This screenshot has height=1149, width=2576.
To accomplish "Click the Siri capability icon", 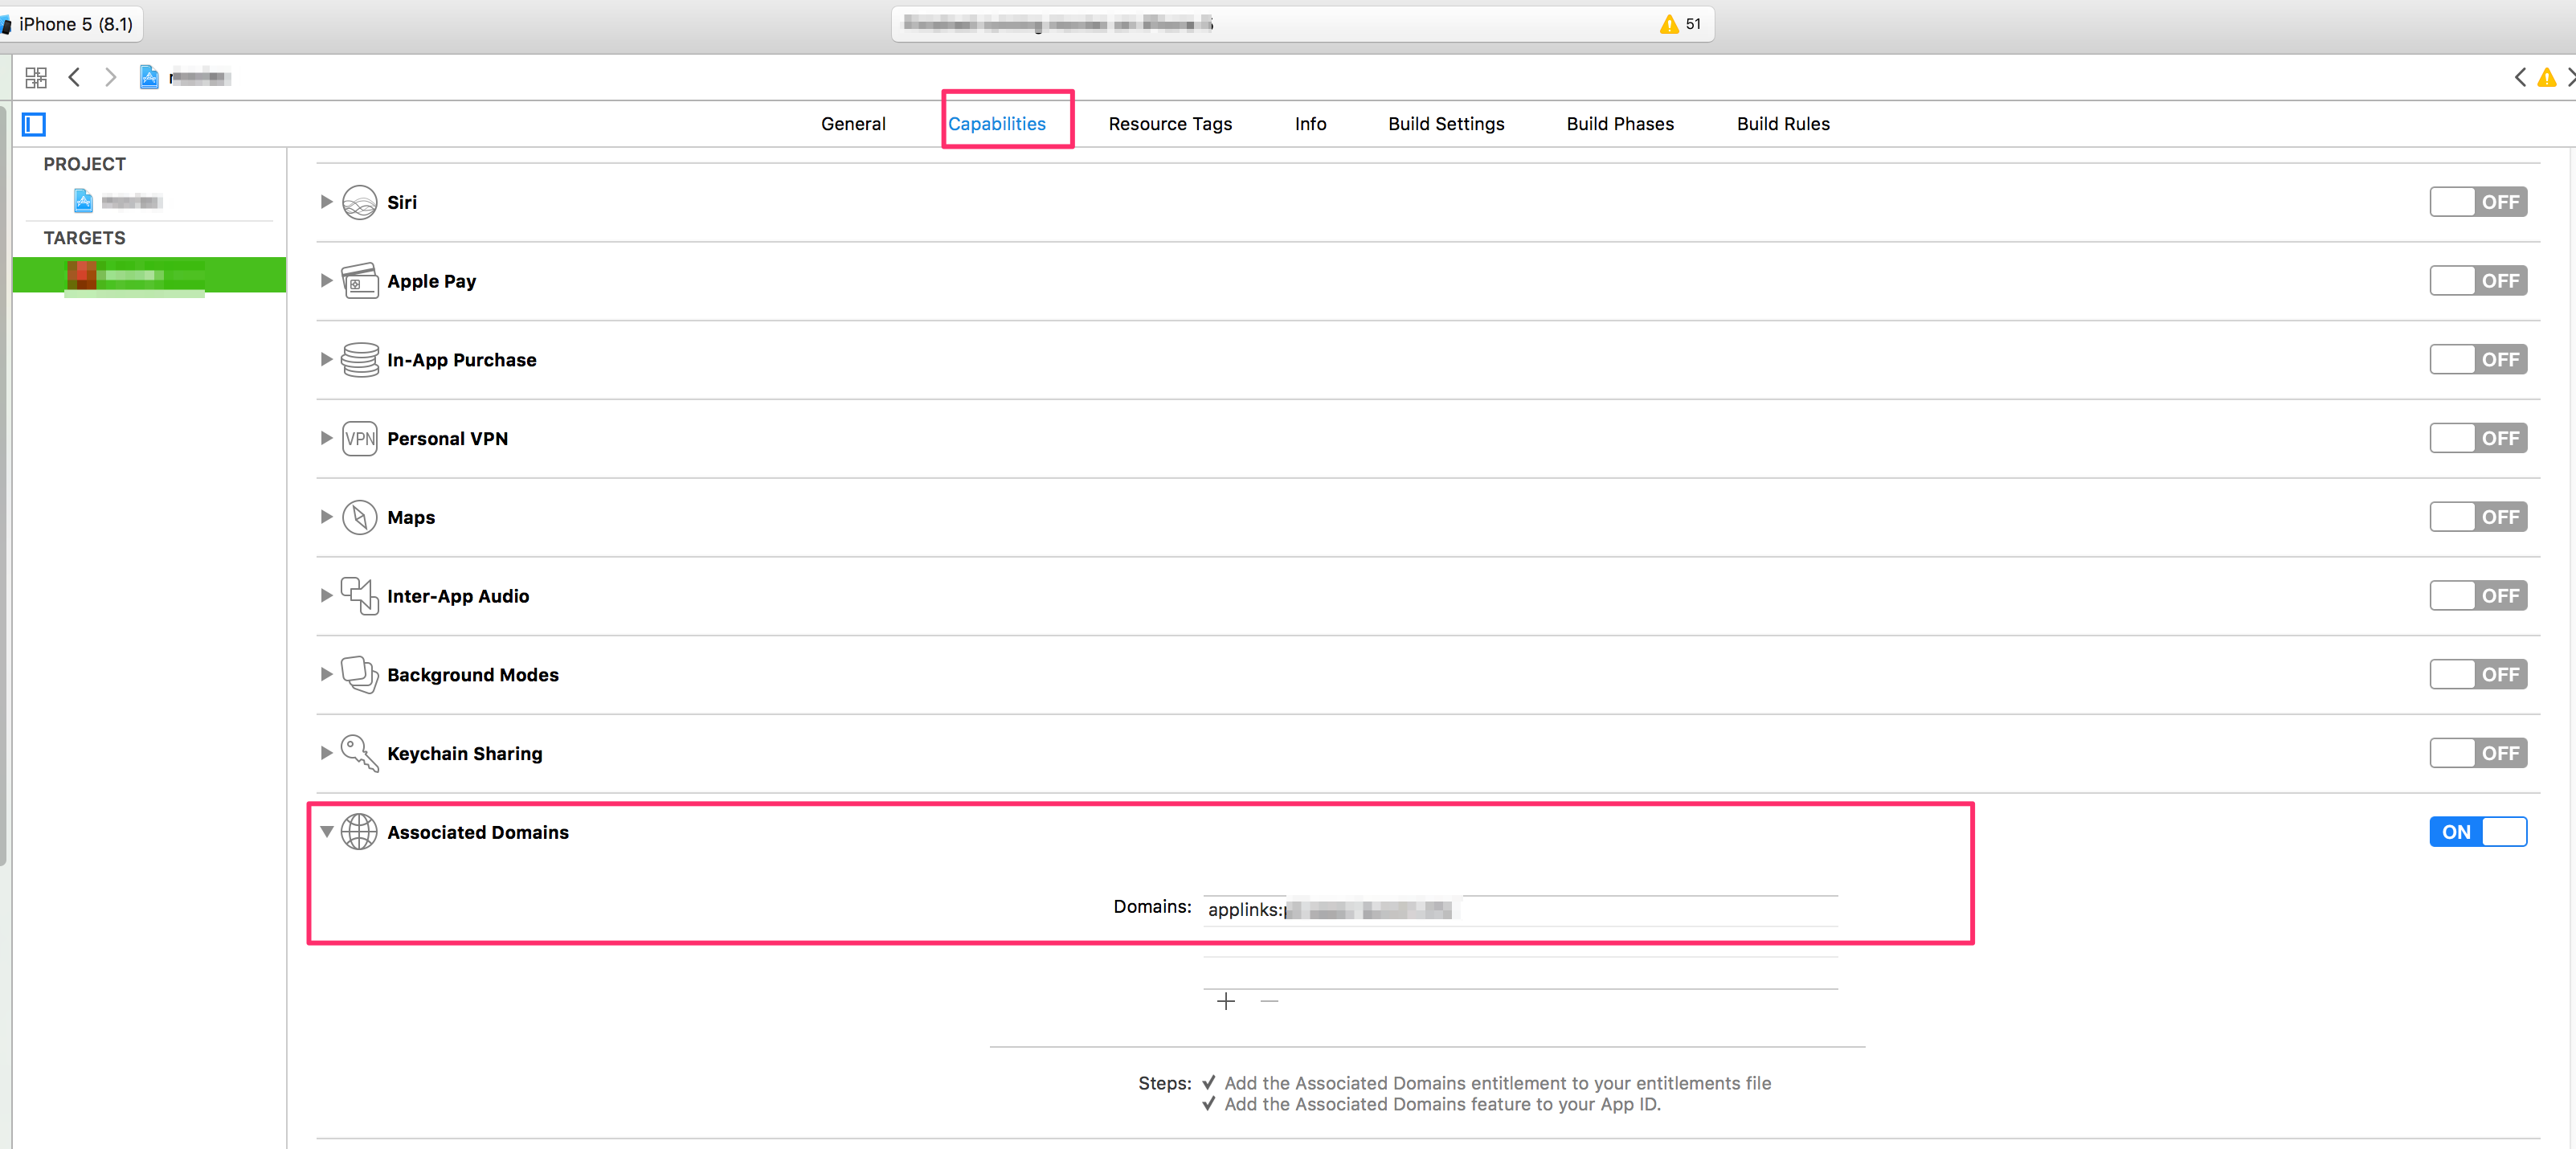I will tap(360, 202).
